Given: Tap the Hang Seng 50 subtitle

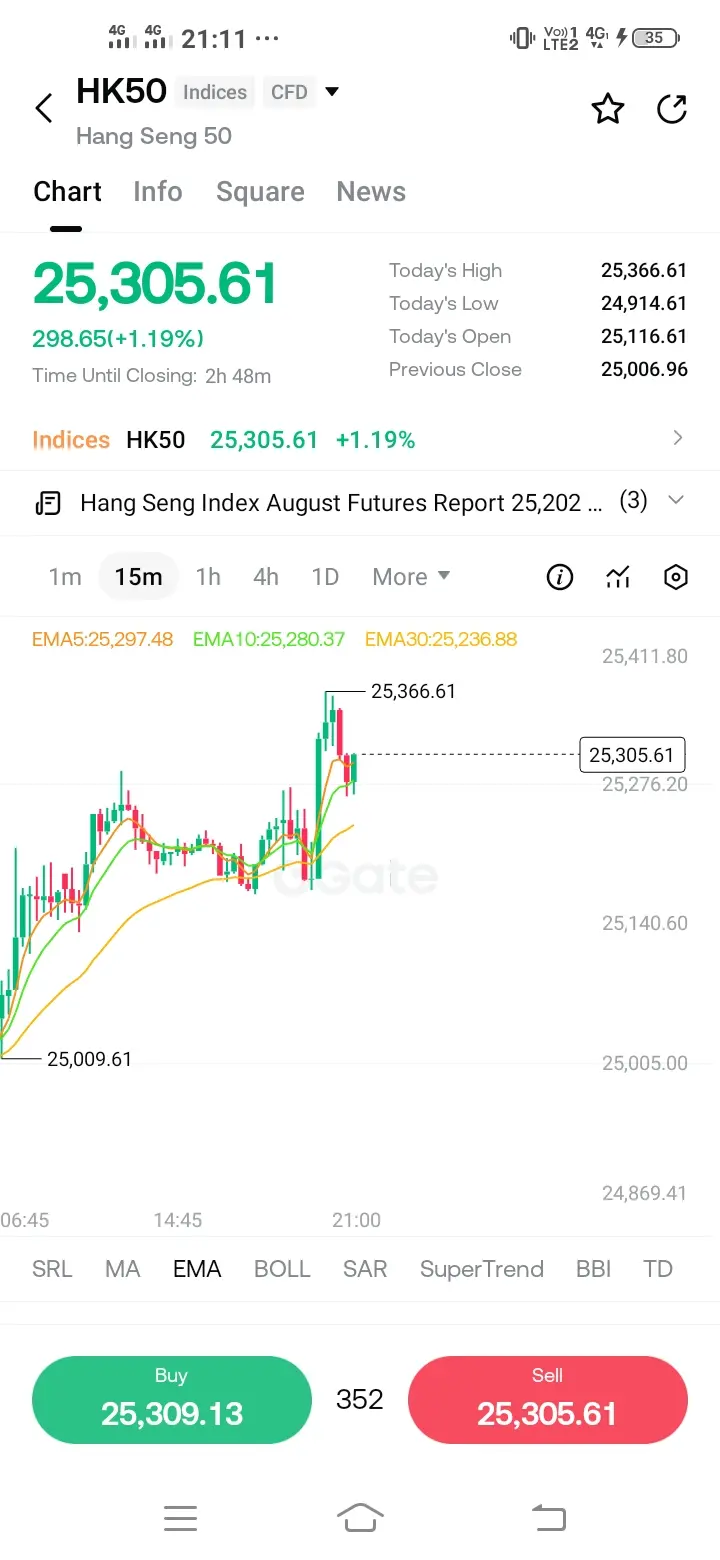Looking at the screenshot, I should pyautogui.click(x=154, y=136).
